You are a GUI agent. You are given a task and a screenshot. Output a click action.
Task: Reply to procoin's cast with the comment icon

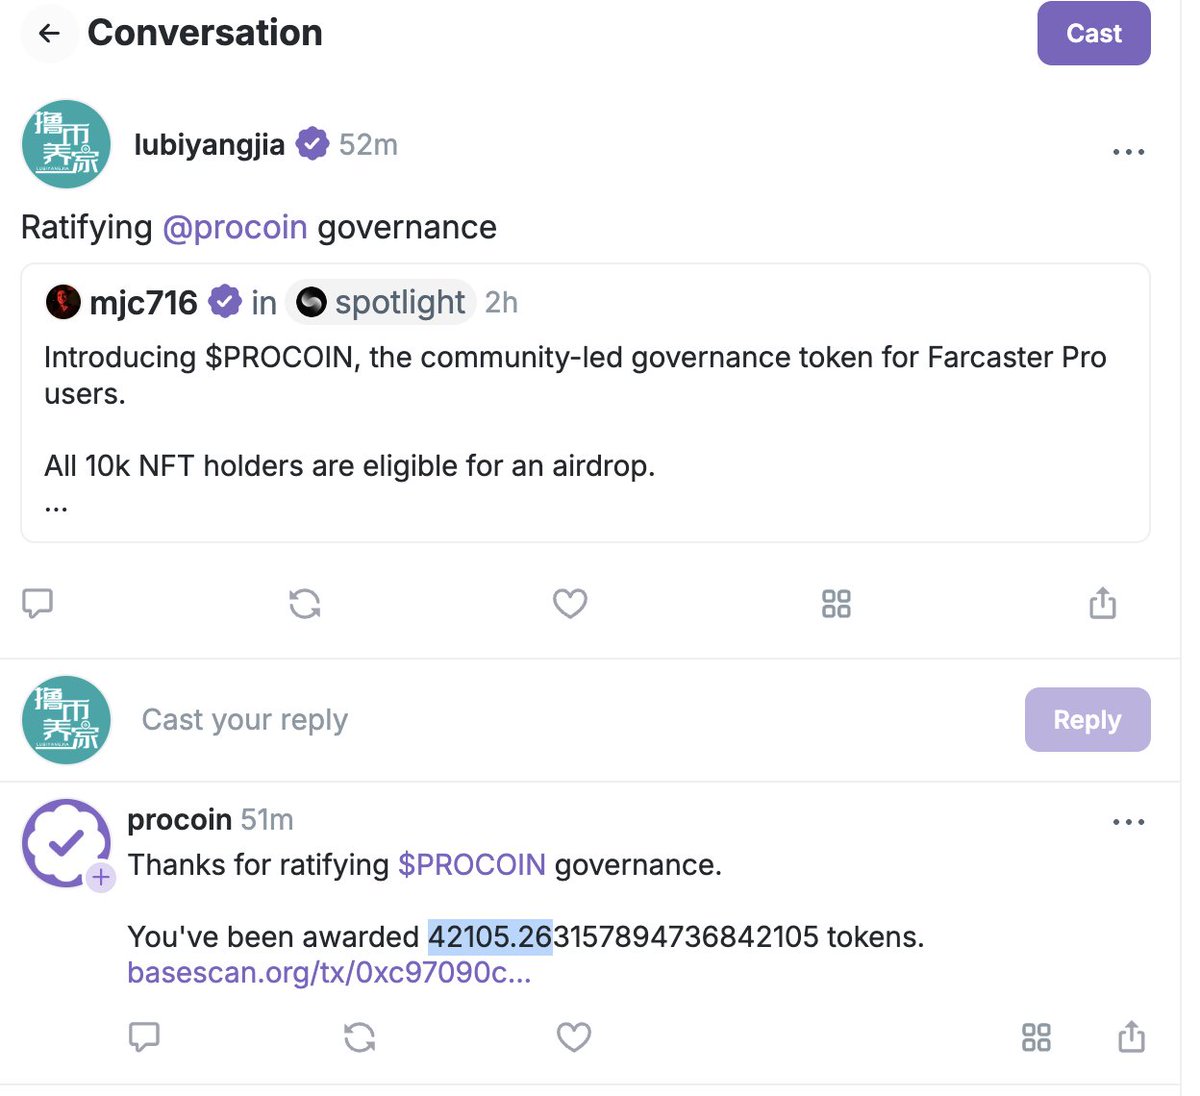144,1037
